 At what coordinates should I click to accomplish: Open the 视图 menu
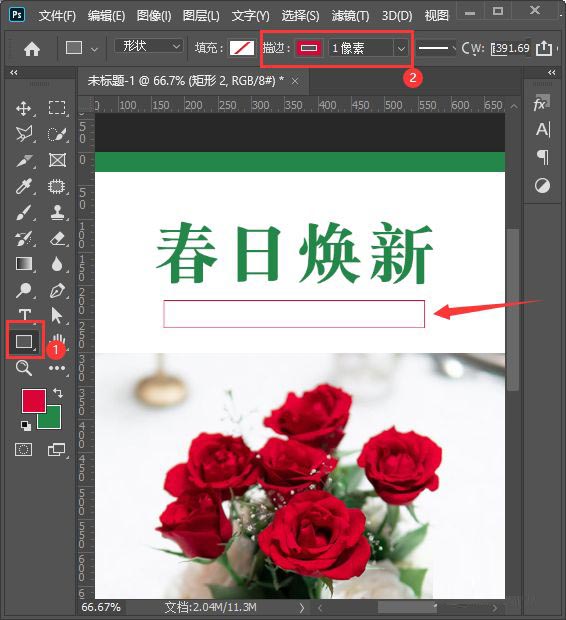[437, 16]
